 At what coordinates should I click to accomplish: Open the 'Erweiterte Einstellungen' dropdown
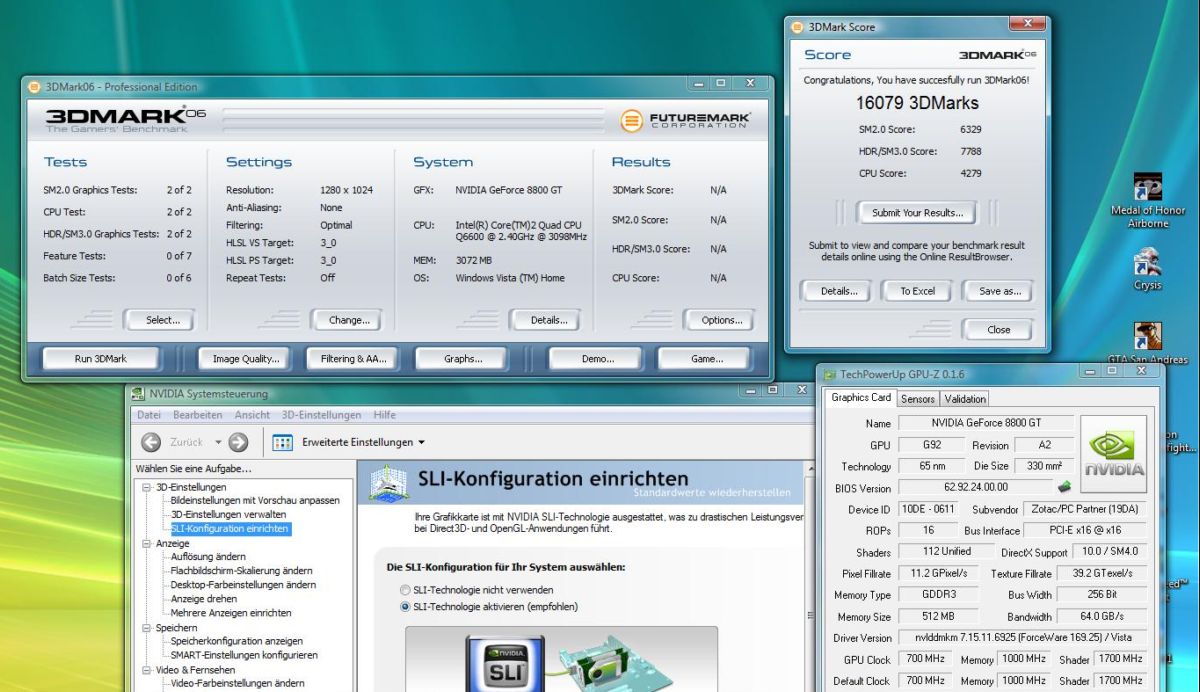pos(364,442)
